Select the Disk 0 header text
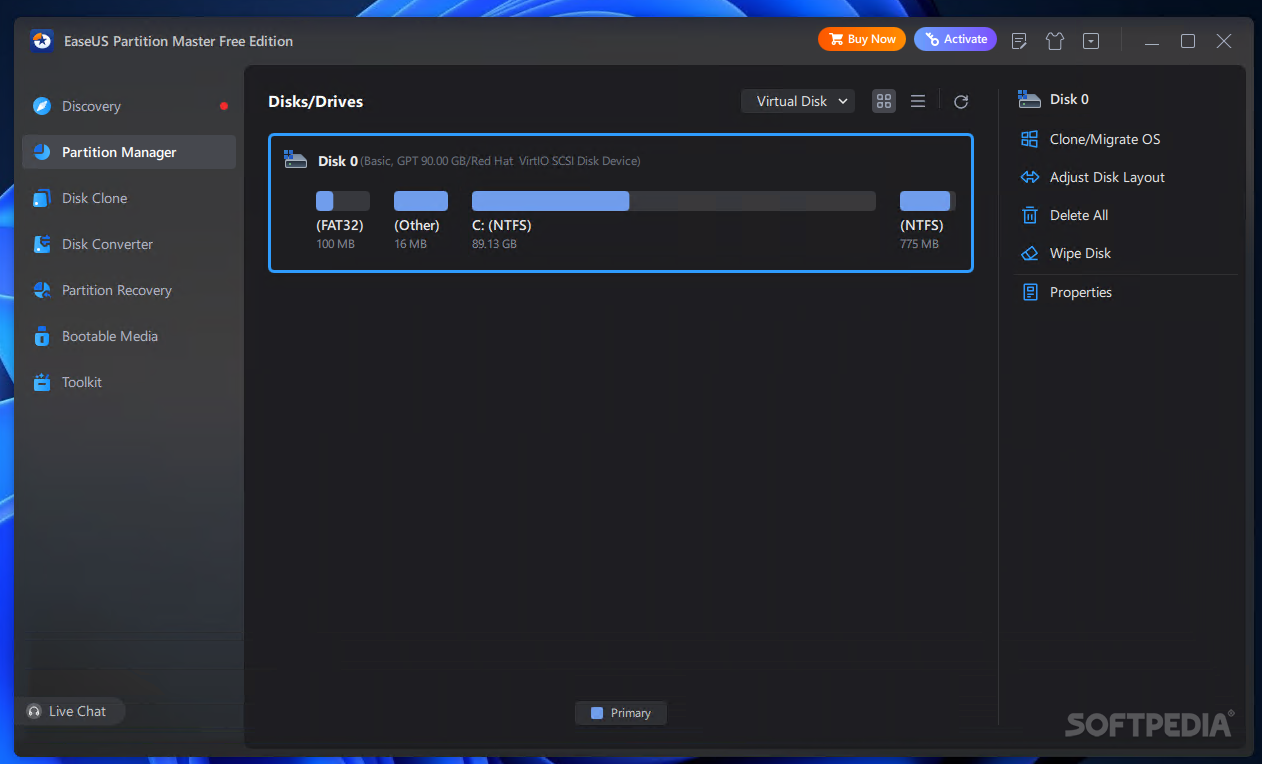Viewport: 1262px width, 764px height. coord(338,161)
